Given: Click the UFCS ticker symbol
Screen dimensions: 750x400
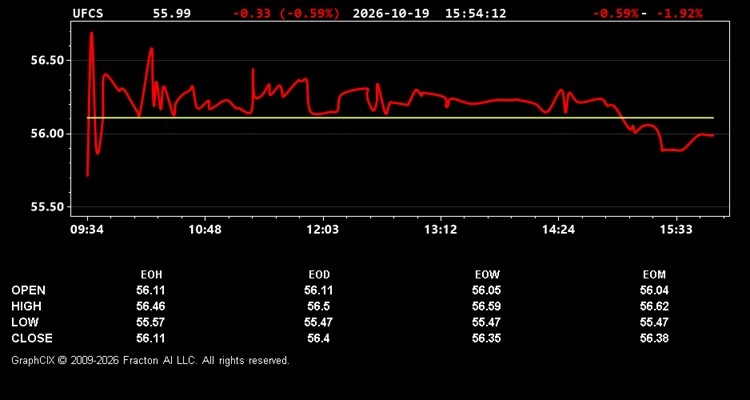Looking at the screenshot, I should (x=88, y=13).
